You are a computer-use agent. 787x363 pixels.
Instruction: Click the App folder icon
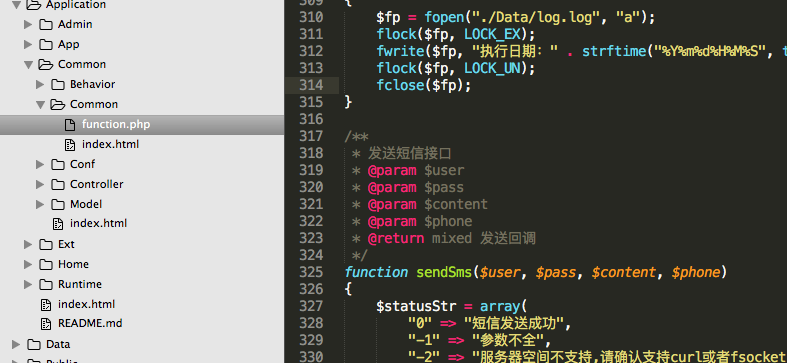point(46,44)
